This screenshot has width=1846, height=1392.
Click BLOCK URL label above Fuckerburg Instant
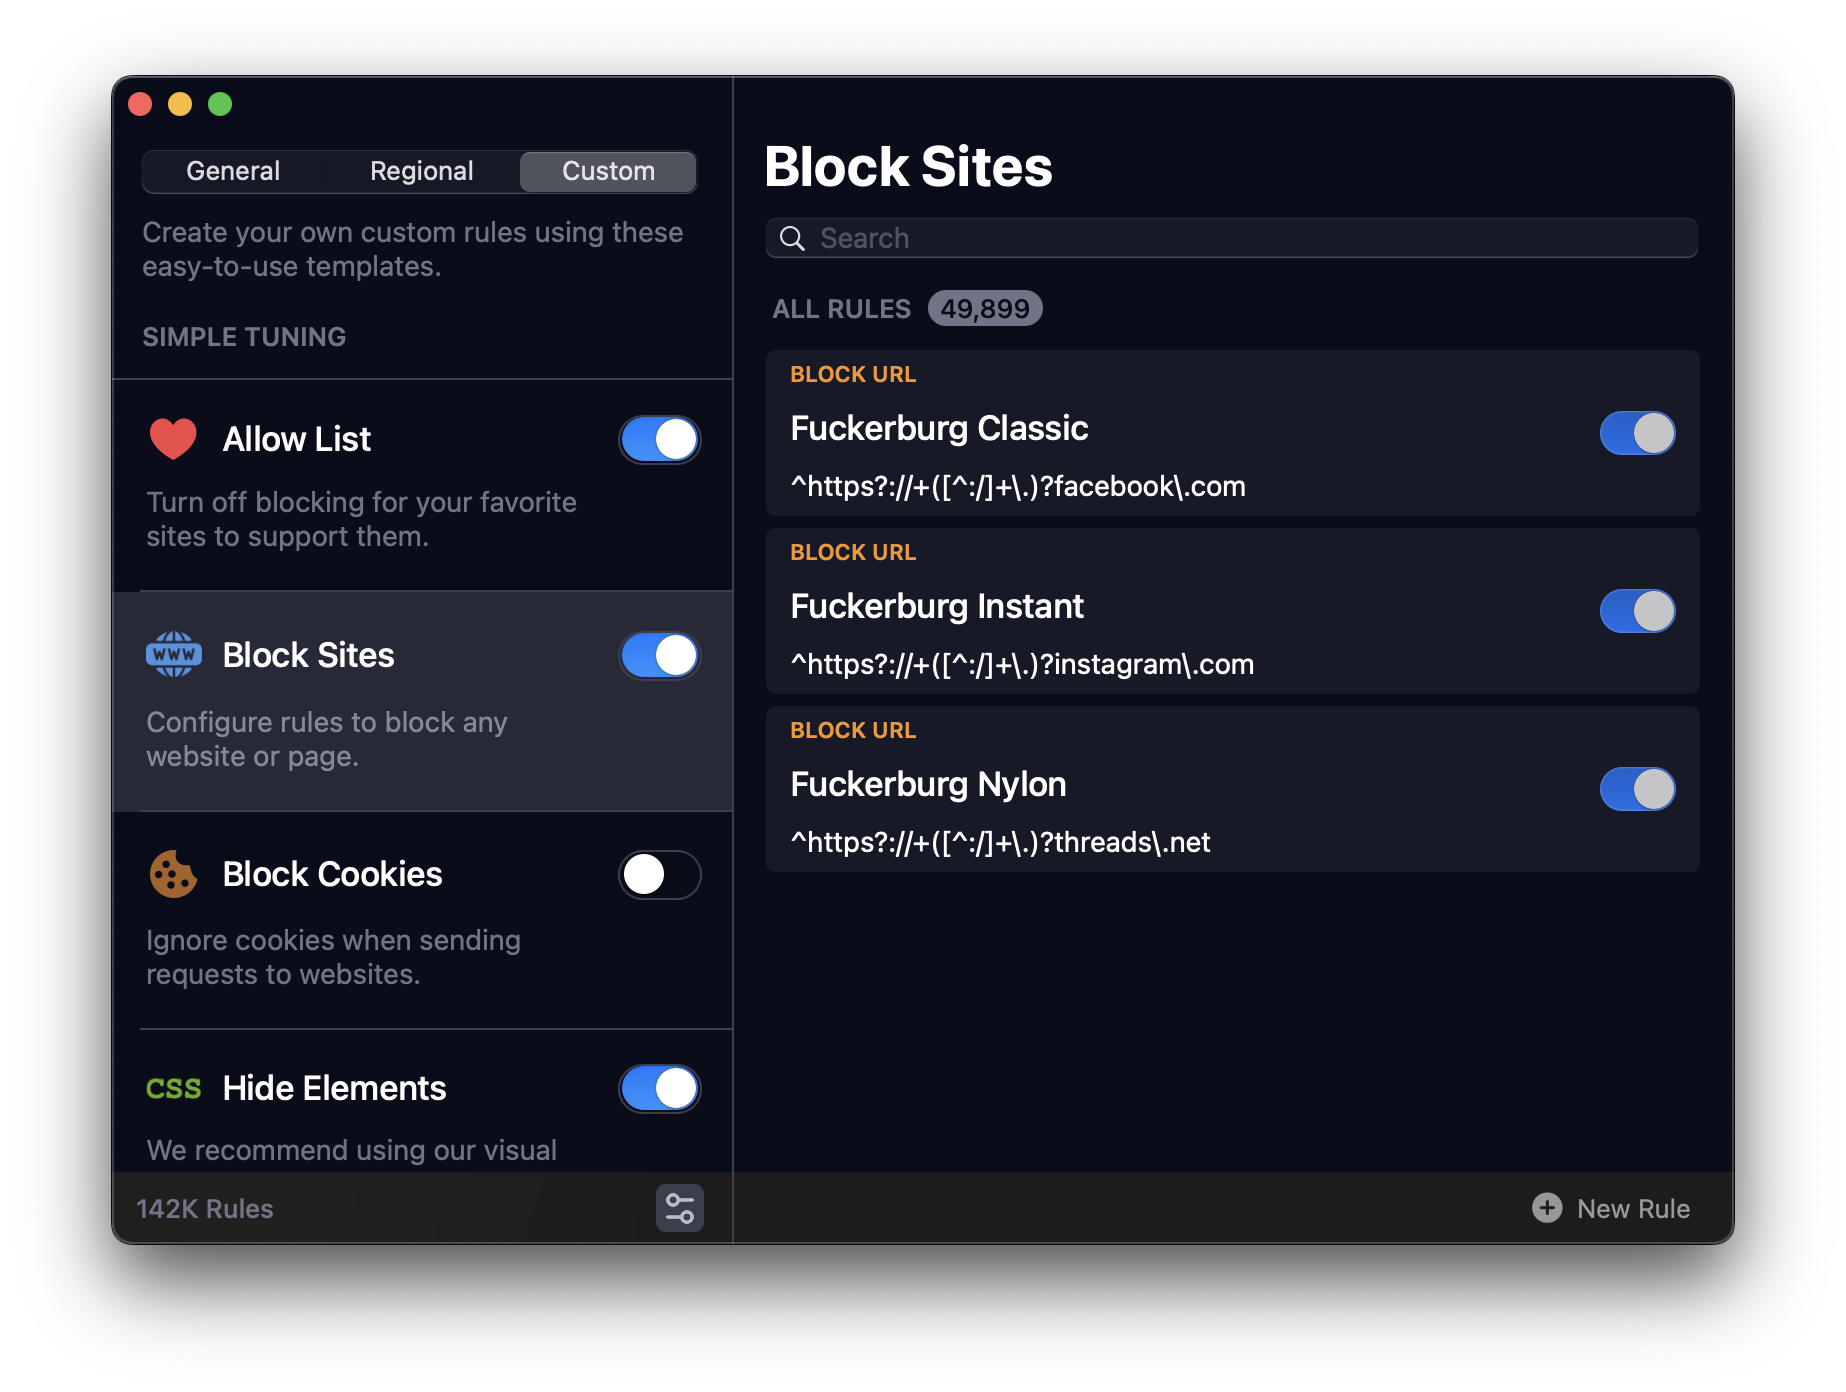coord(853,552)
